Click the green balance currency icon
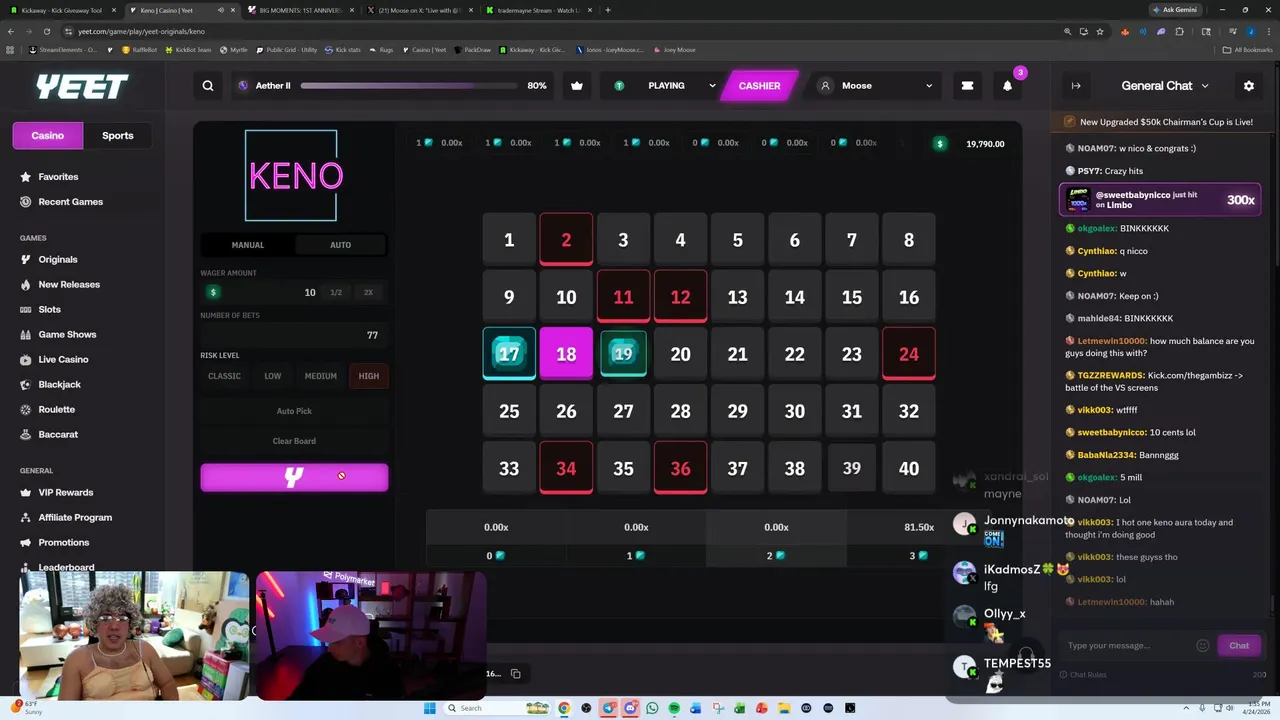This screenshot has width=1280, height=720. (939, 144)
